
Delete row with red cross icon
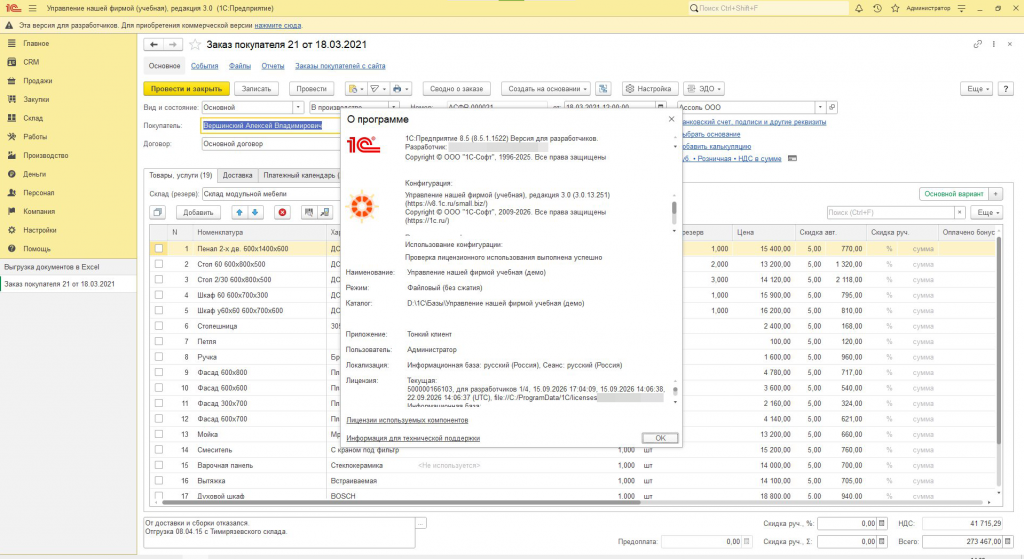point(282,212)
